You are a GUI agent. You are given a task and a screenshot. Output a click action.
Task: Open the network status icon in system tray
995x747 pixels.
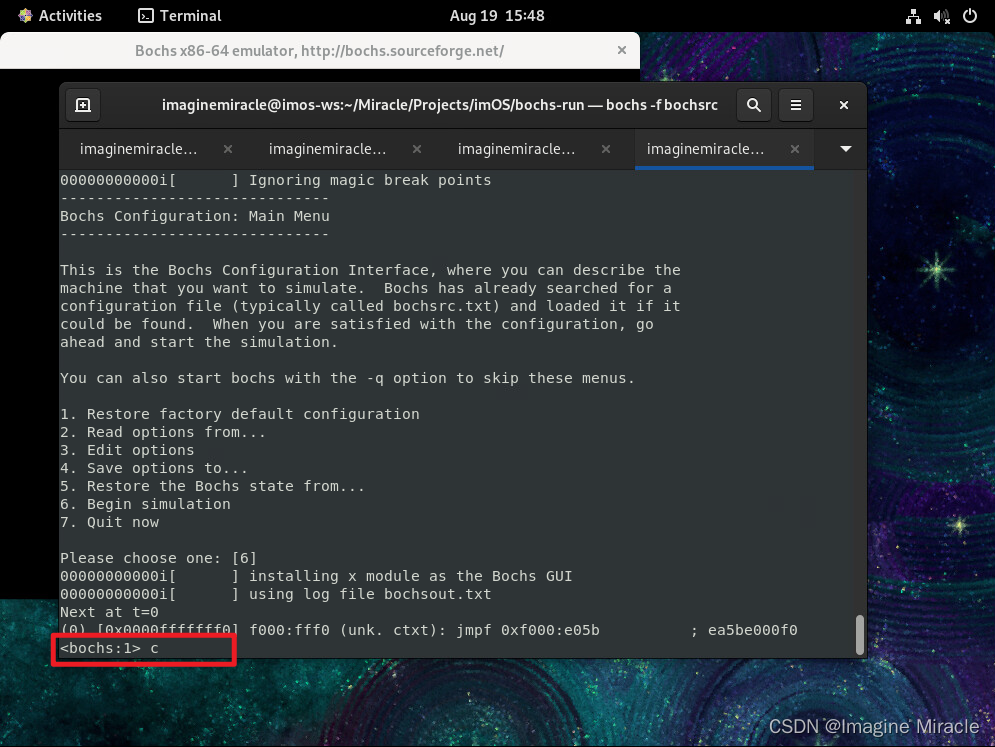[913, 17]
